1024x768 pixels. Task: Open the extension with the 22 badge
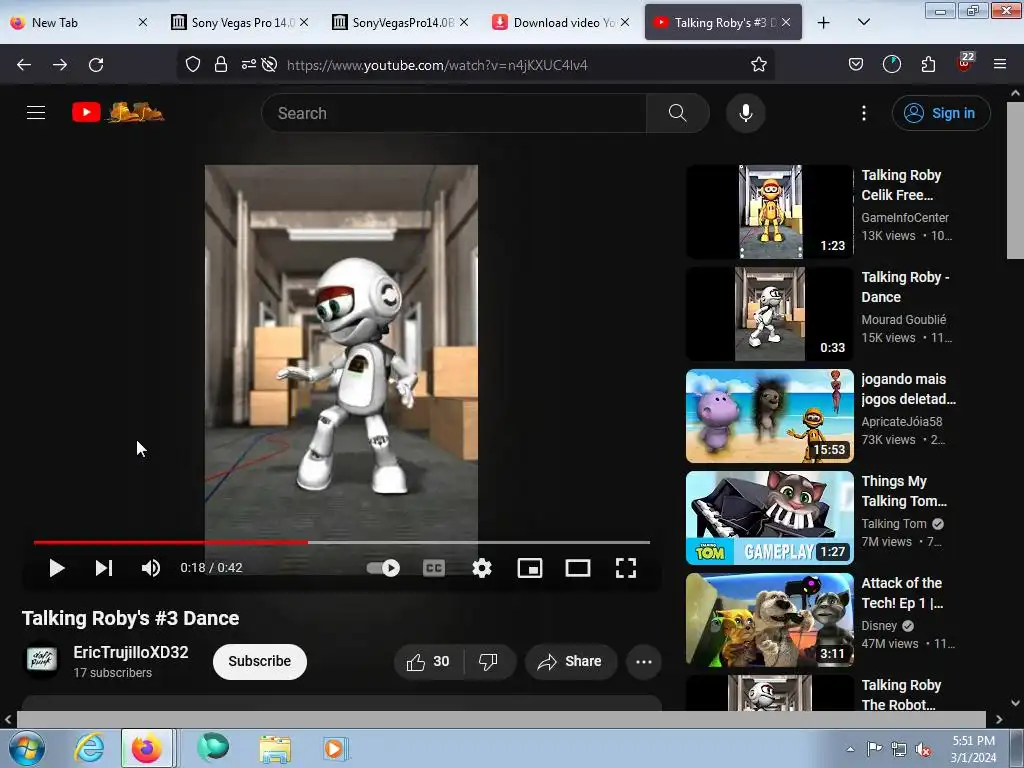point(965,63)
